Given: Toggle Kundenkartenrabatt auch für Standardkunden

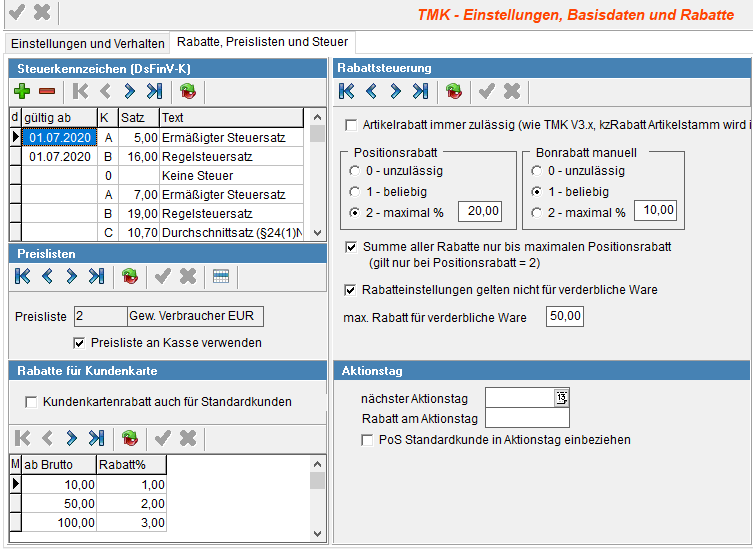Looking at the screenshot, I should click(x=31, y=402).
